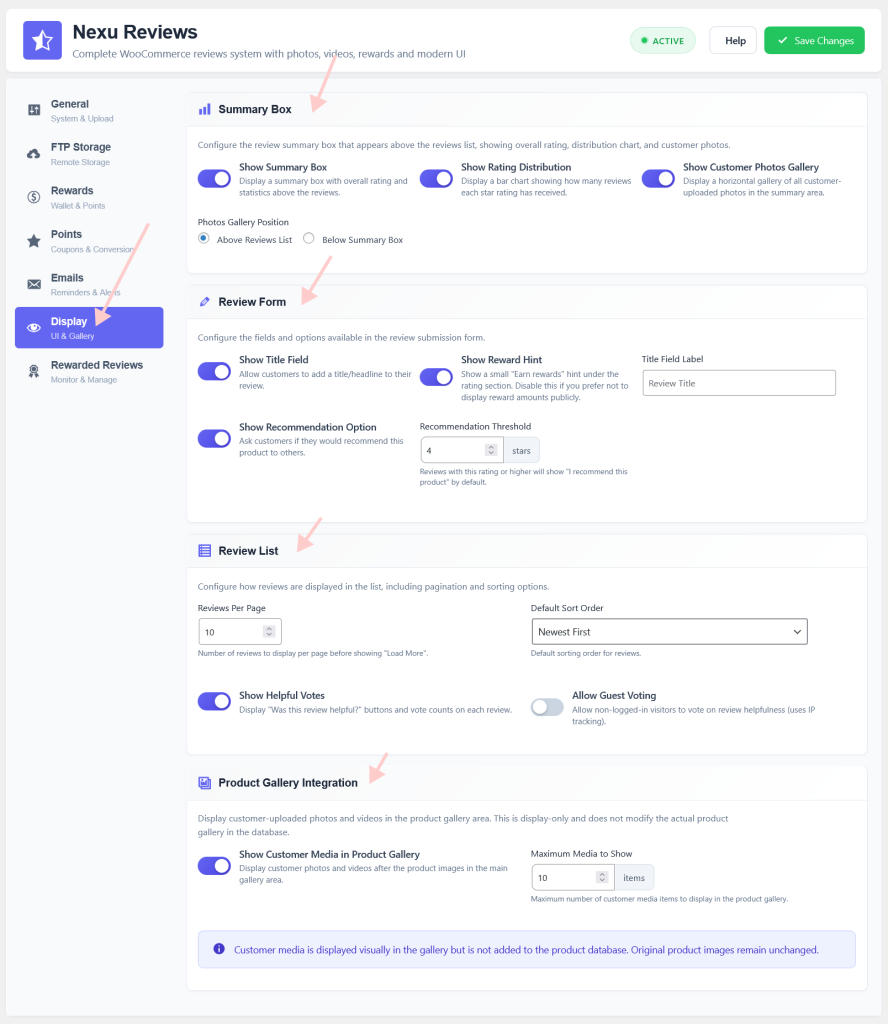Click the 'stars' unit label
Screen dimensions: 888x1024
(521, 450)
